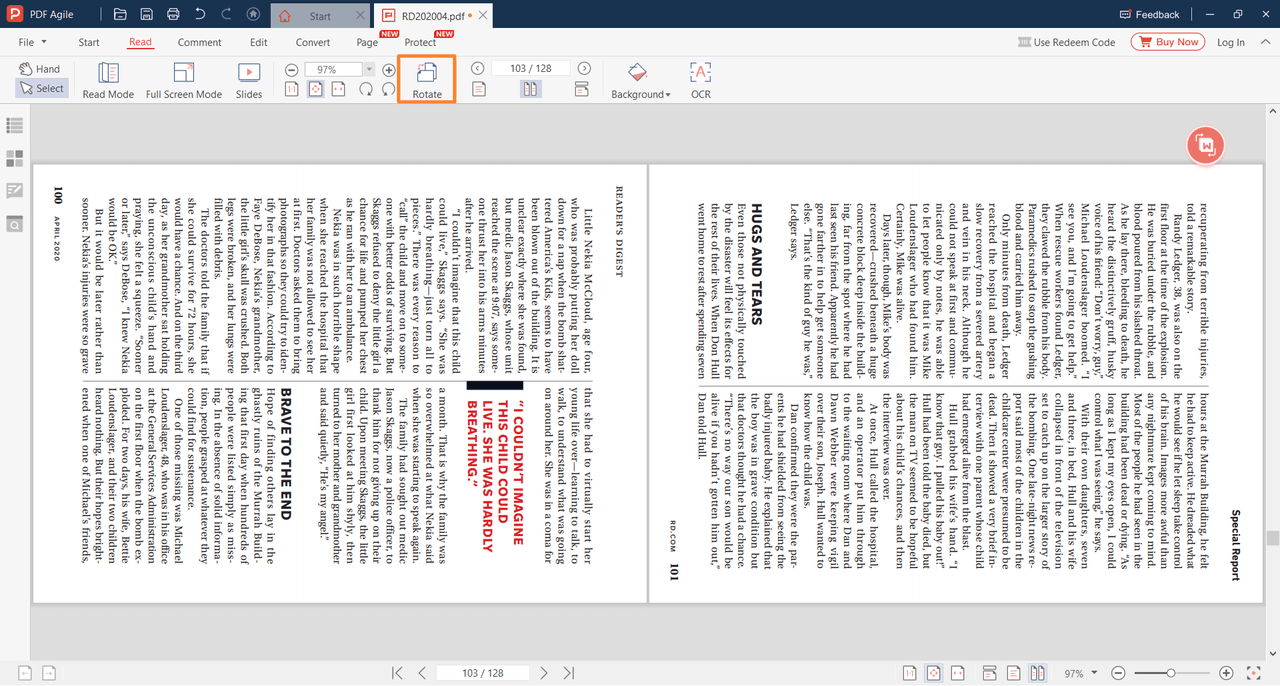Screen dimensions: 1280x686
Task: Open the page thumbnails panel
Action: [x=14, y=158]
